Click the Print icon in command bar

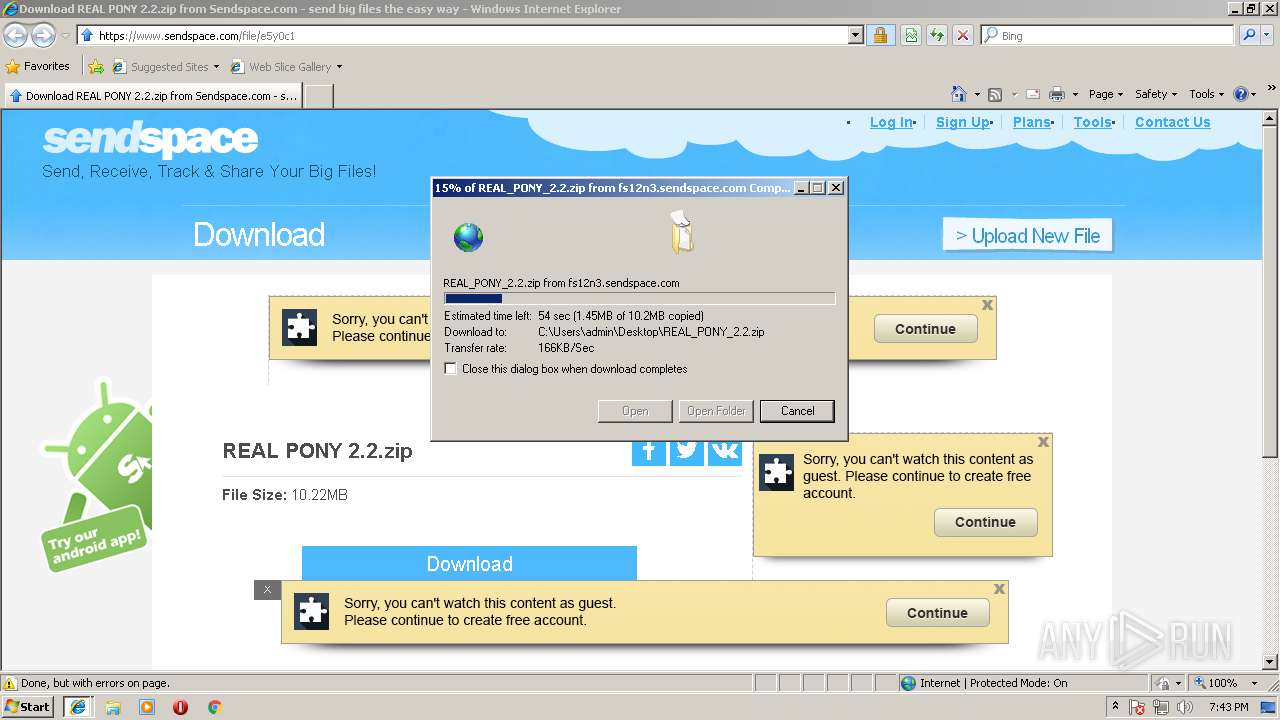click(x=1057, y=94)
